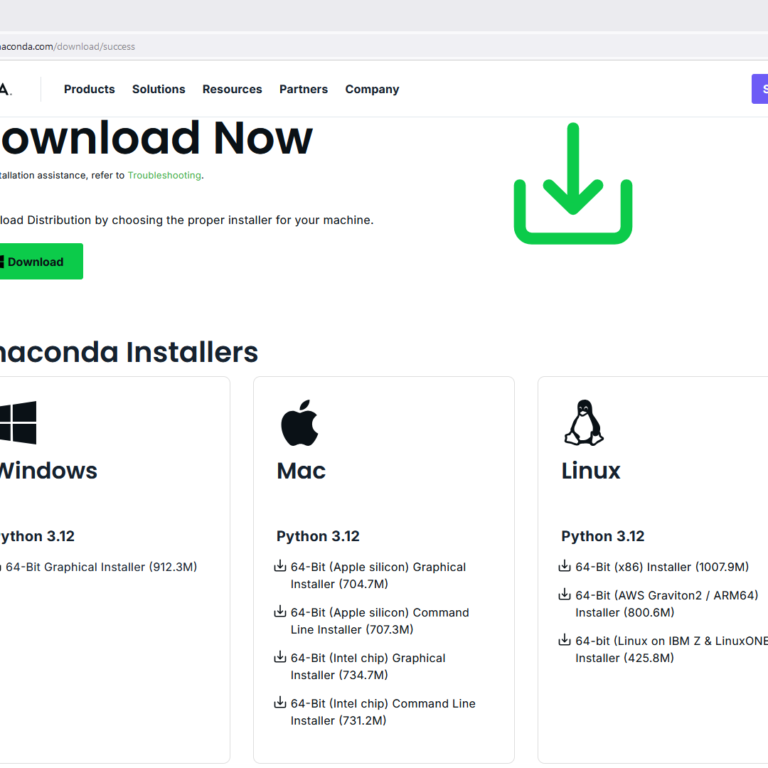Screen dimensions: 768x768
Task: Open the Solutions menu
Action: [158, 89]
